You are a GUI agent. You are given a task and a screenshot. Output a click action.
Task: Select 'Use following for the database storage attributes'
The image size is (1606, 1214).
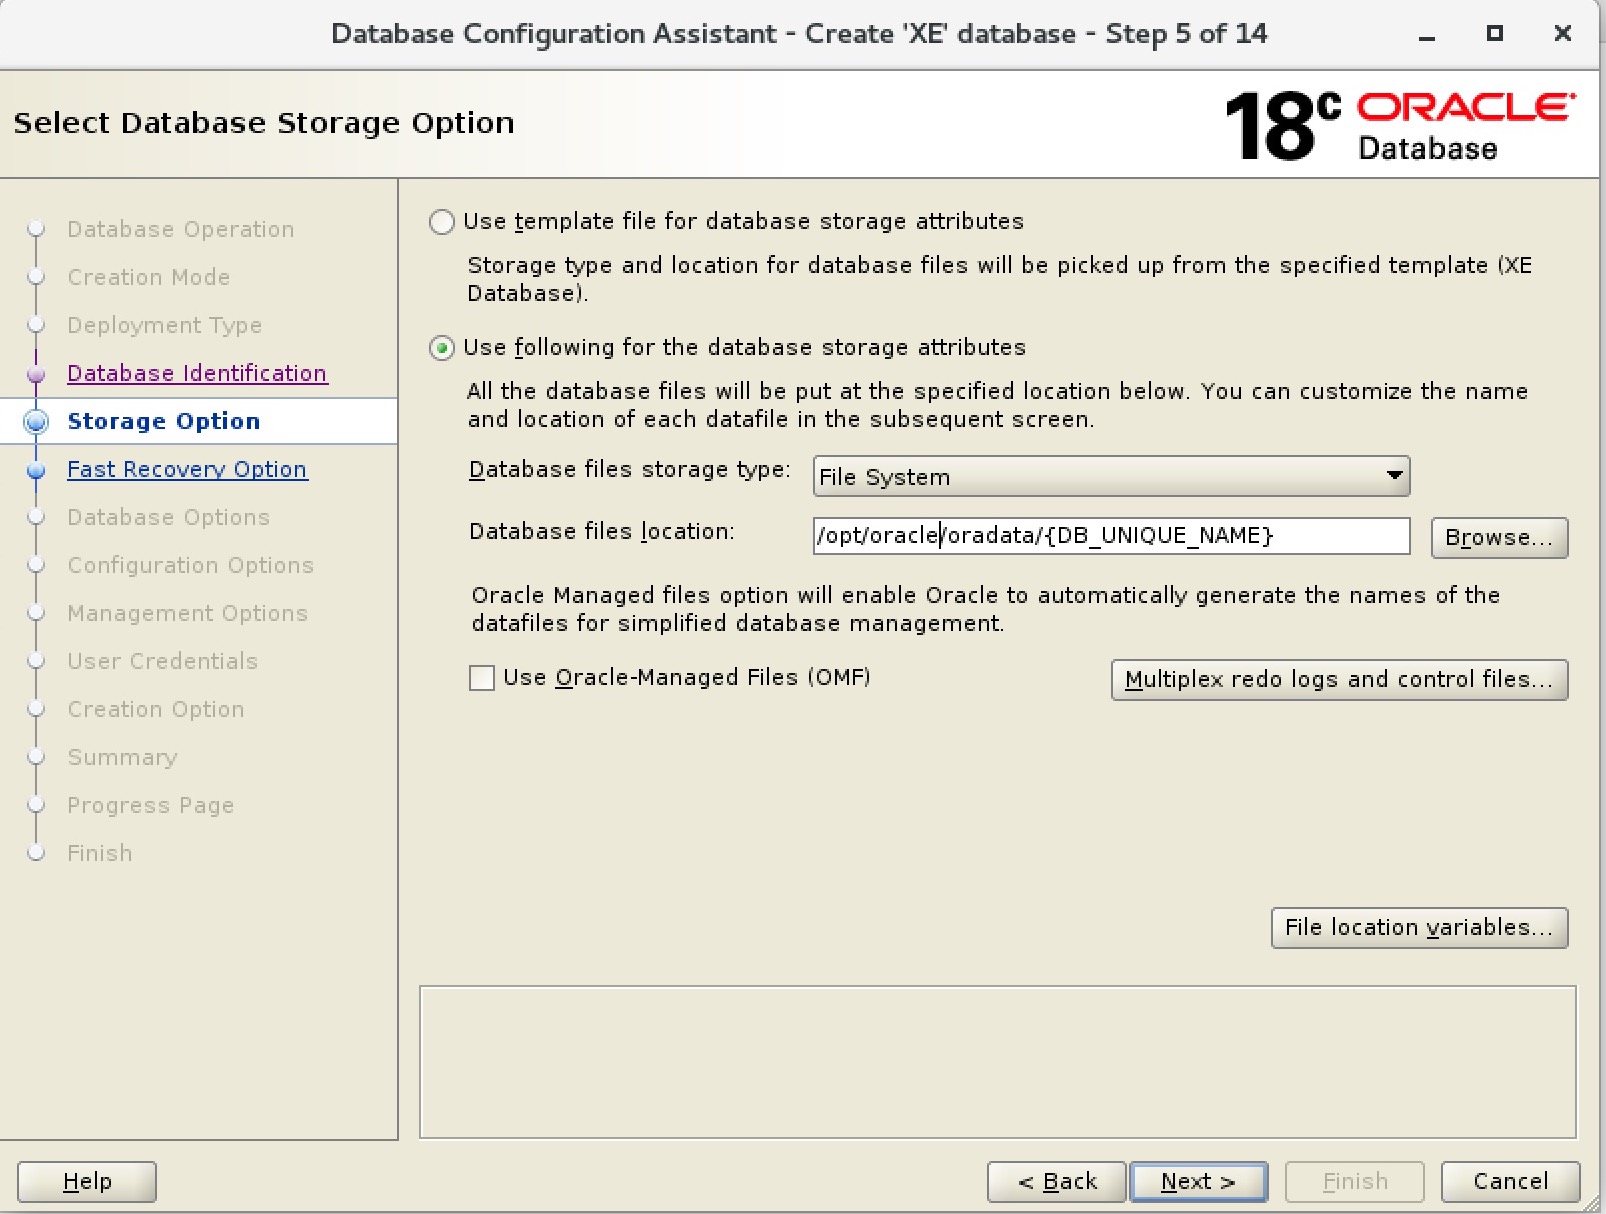coord(441,348)
